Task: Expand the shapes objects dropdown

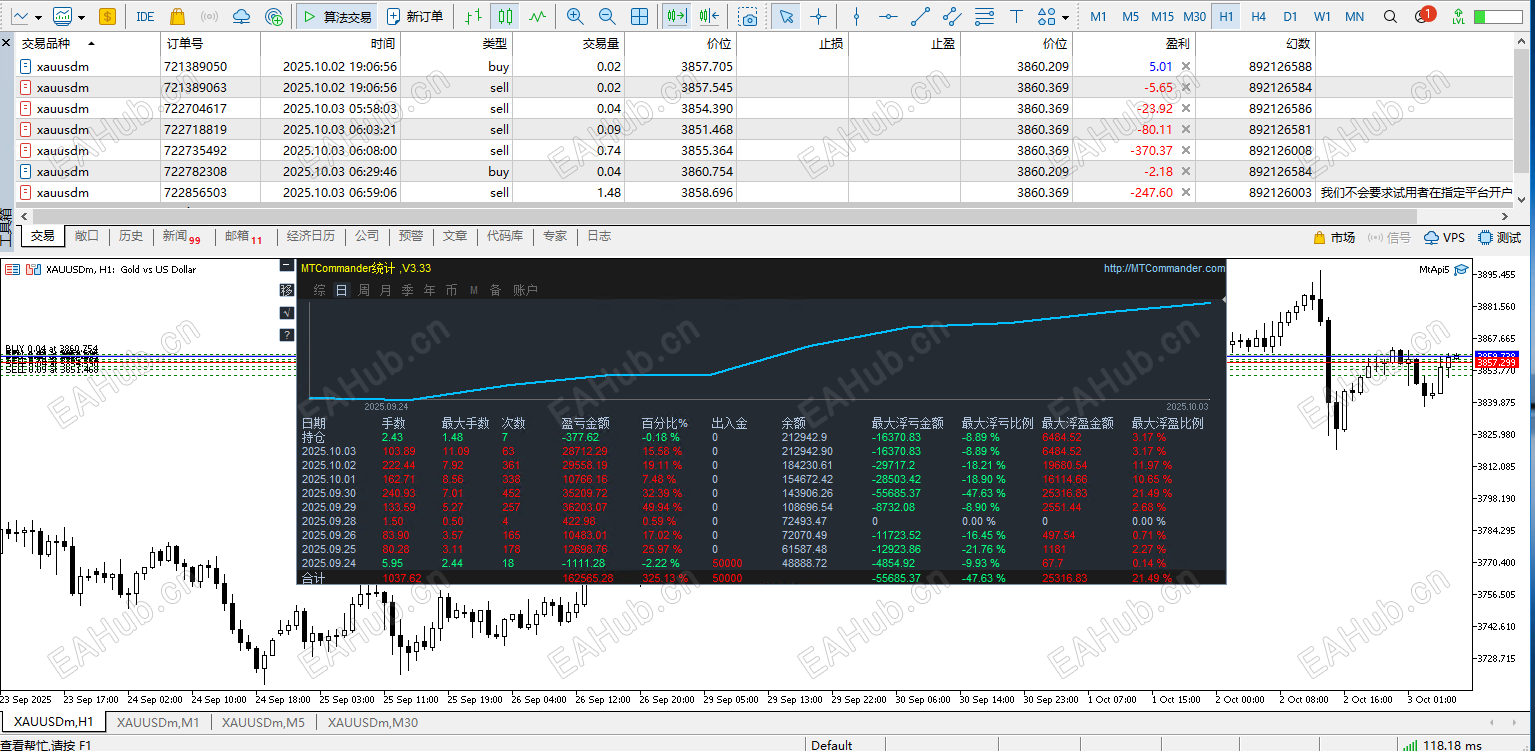Action: click(x=1066, y=17)
